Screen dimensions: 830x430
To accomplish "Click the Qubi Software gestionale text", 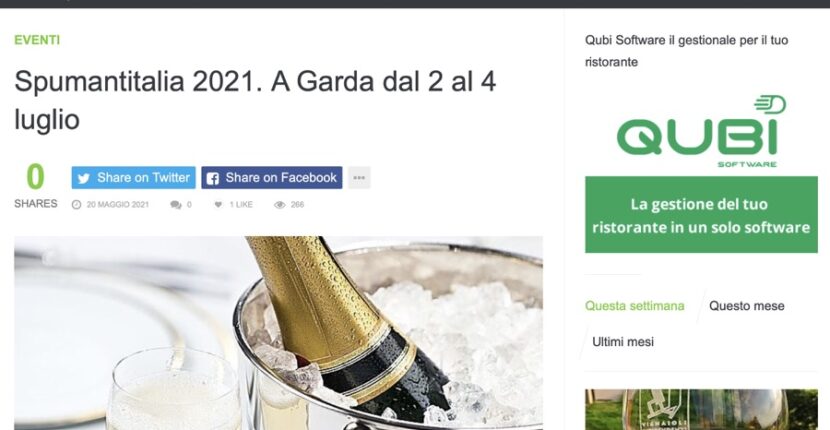I will click(x=687, y=51).
